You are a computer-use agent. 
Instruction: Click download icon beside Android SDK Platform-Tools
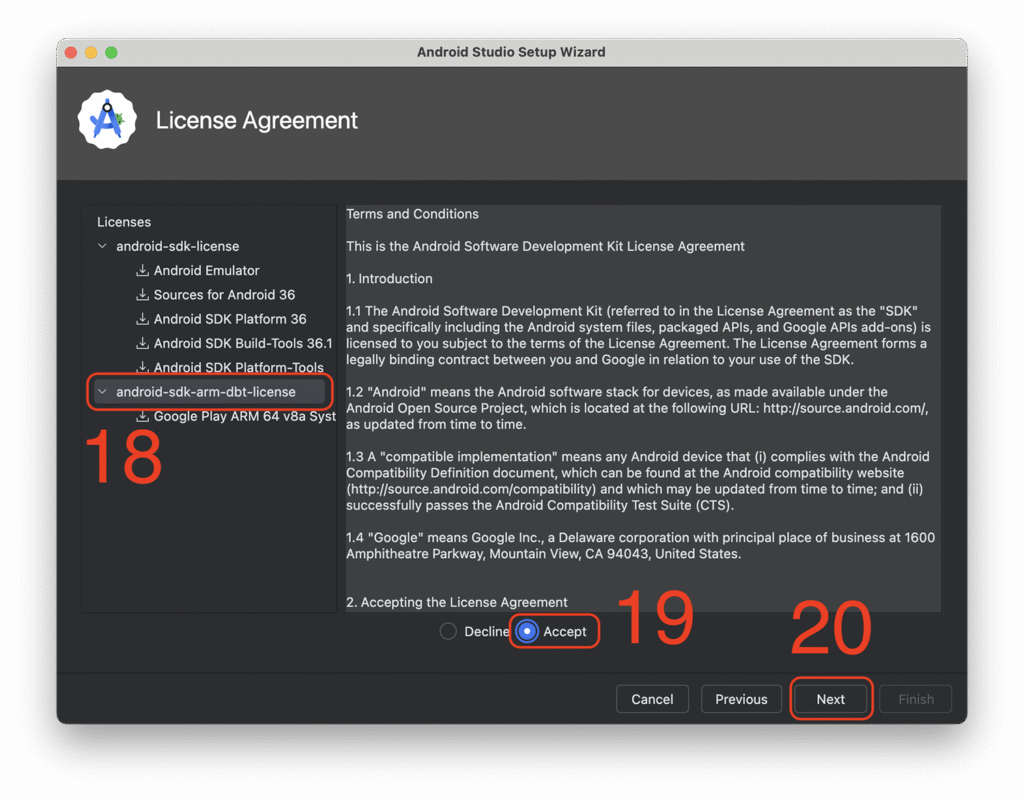[142, 367]
